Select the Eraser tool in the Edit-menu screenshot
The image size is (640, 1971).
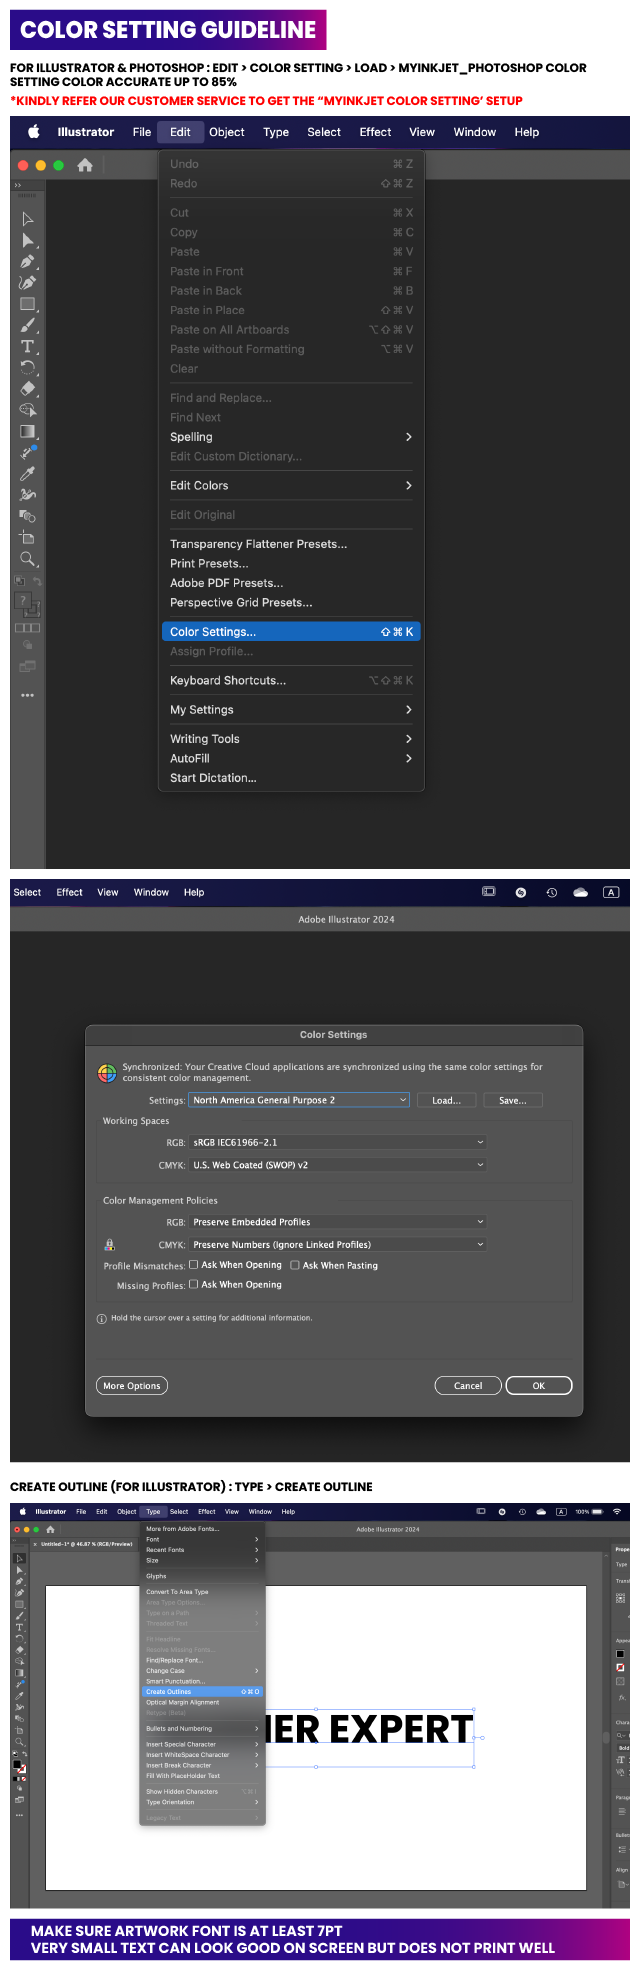pos(28,388)
